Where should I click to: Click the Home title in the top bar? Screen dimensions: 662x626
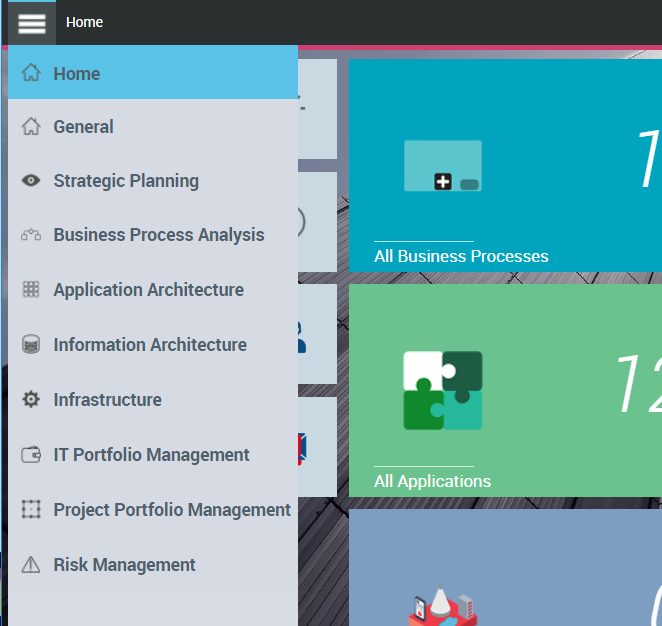point(84,22)
